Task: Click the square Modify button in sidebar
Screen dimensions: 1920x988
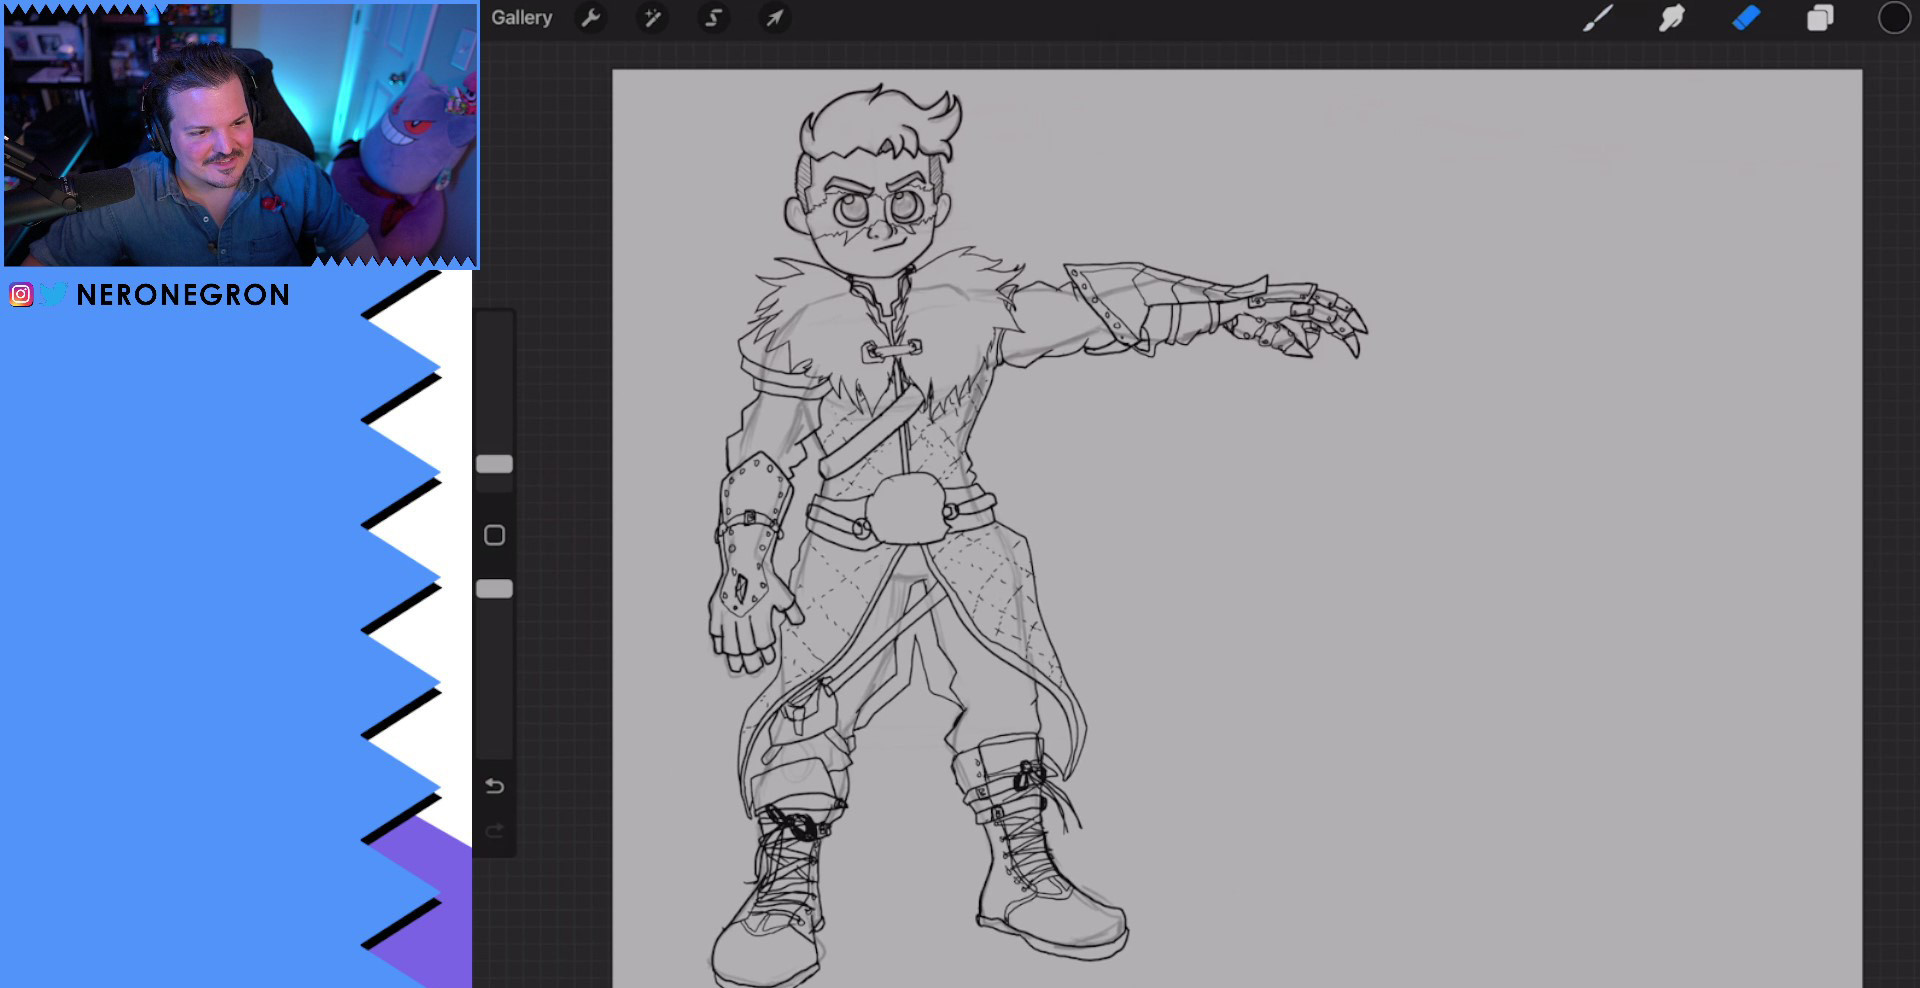Action: 494,535
